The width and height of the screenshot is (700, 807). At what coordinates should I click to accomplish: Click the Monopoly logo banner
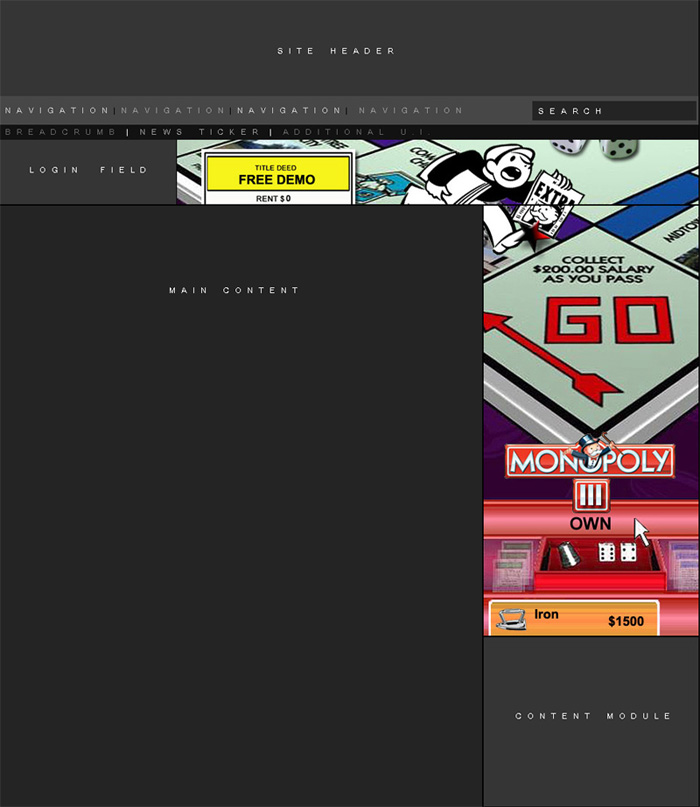coord(590,461)
